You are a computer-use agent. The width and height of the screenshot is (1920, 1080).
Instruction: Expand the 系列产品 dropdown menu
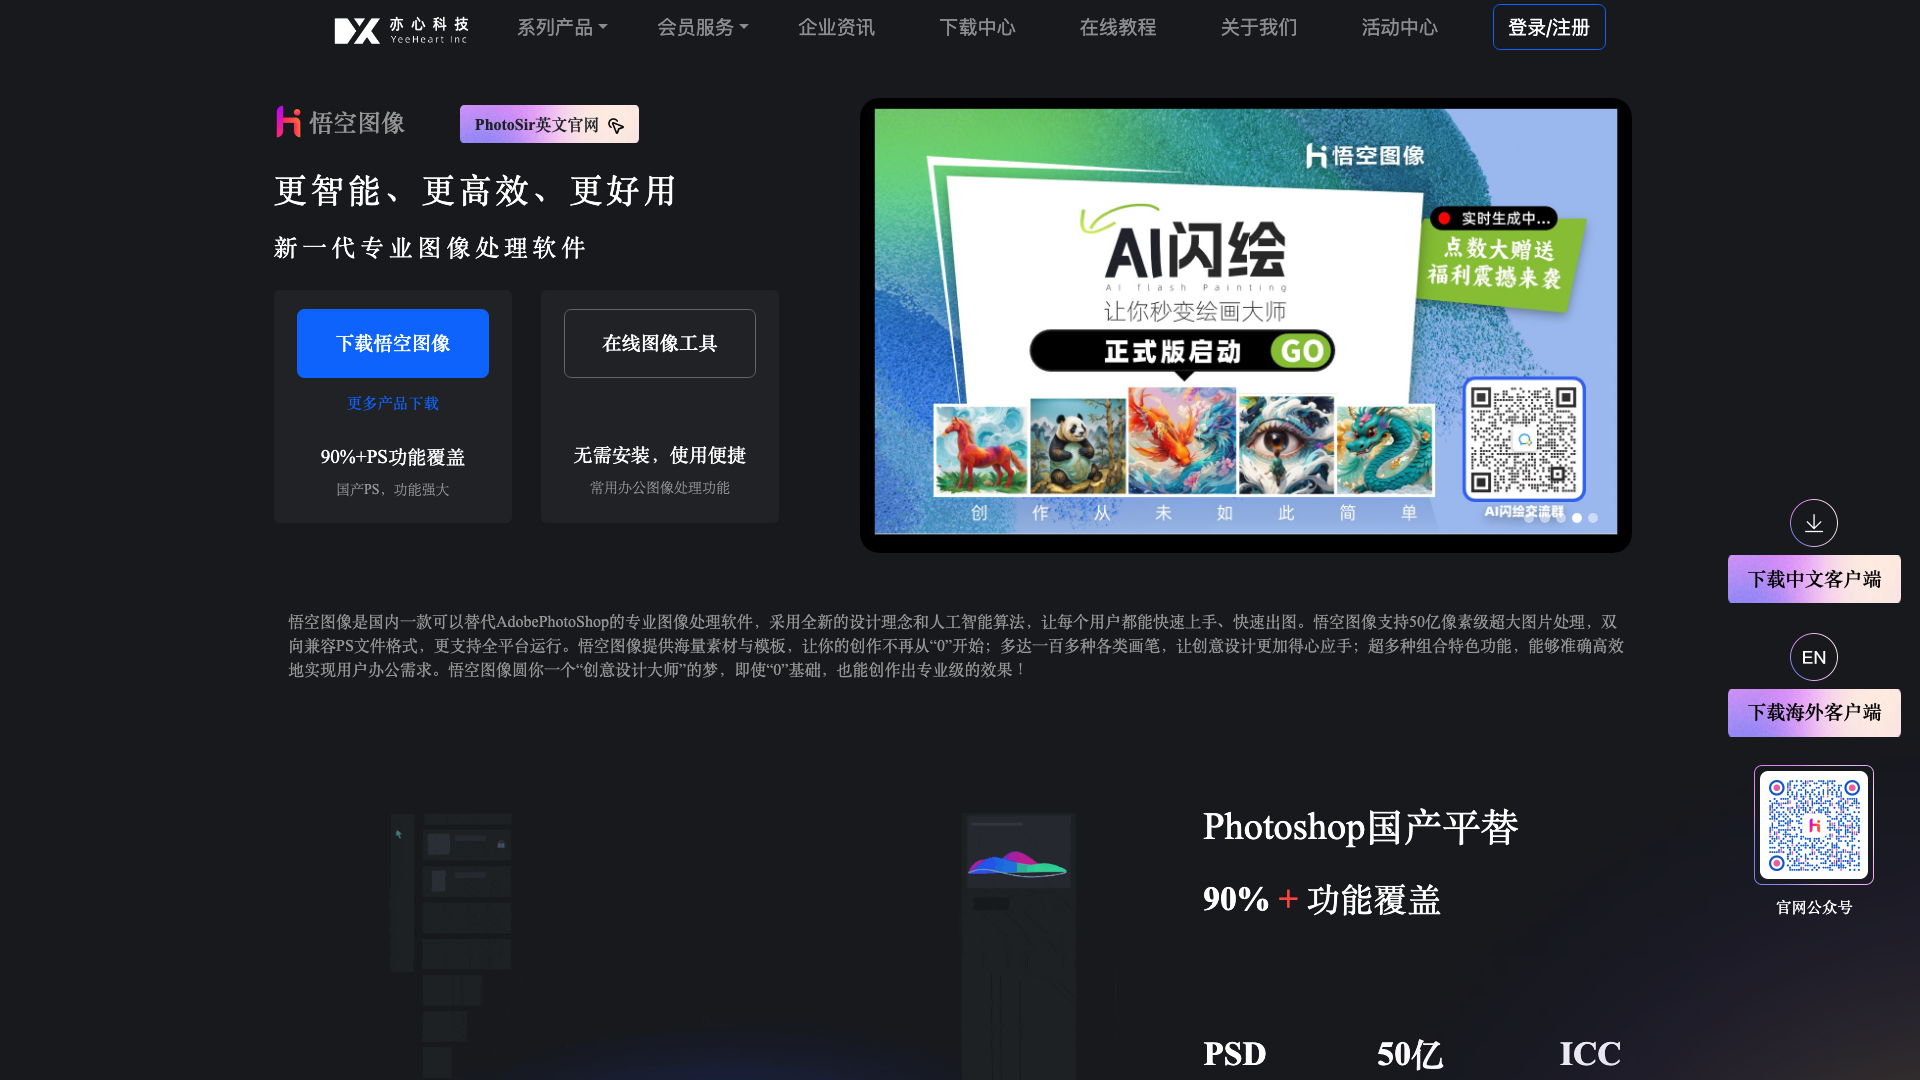tap(562, 27)
